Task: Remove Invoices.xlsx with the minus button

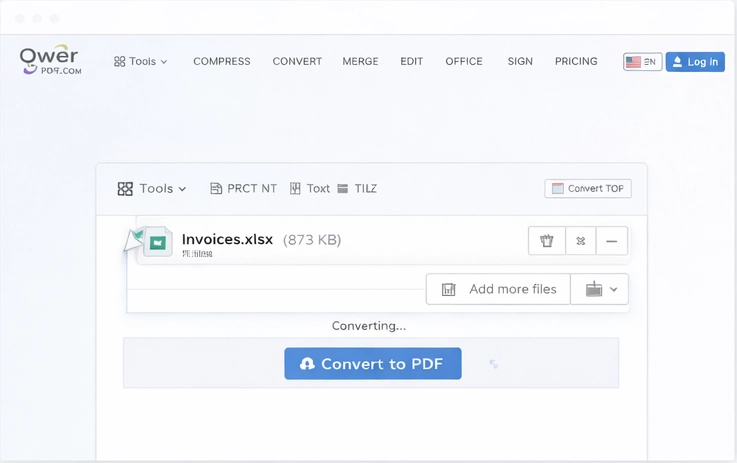Action: tap(612, 241)
